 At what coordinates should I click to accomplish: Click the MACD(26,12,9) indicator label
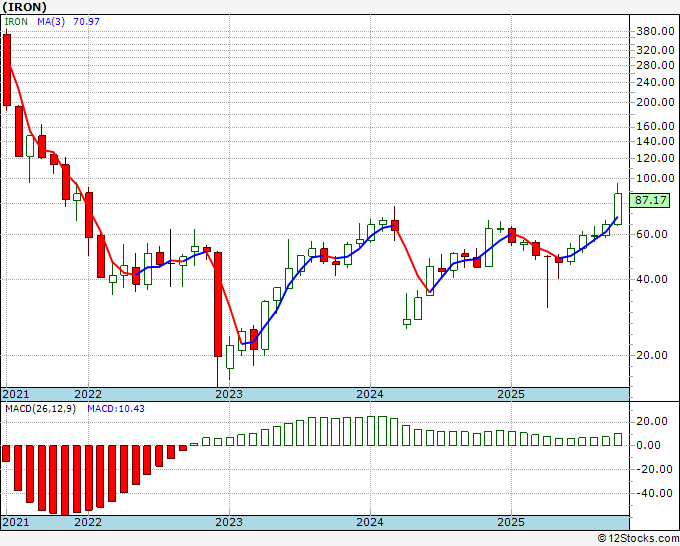40,409
